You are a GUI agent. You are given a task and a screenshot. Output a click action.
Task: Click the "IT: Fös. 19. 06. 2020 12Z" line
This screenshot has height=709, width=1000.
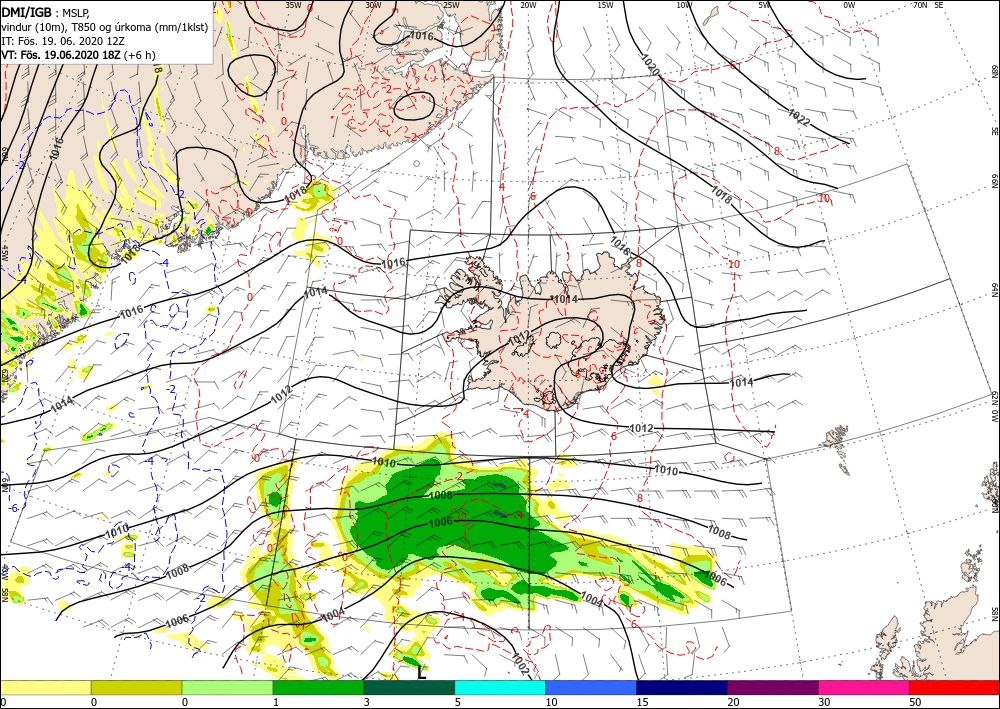coord(63,41)
